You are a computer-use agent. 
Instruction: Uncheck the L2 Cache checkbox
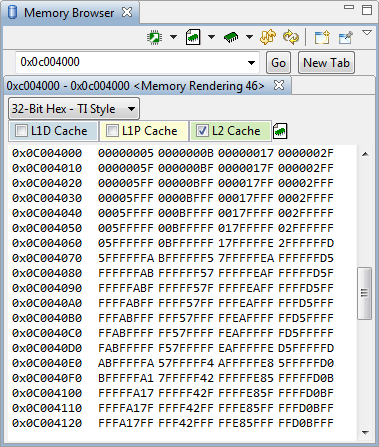(x=202, y=131)
